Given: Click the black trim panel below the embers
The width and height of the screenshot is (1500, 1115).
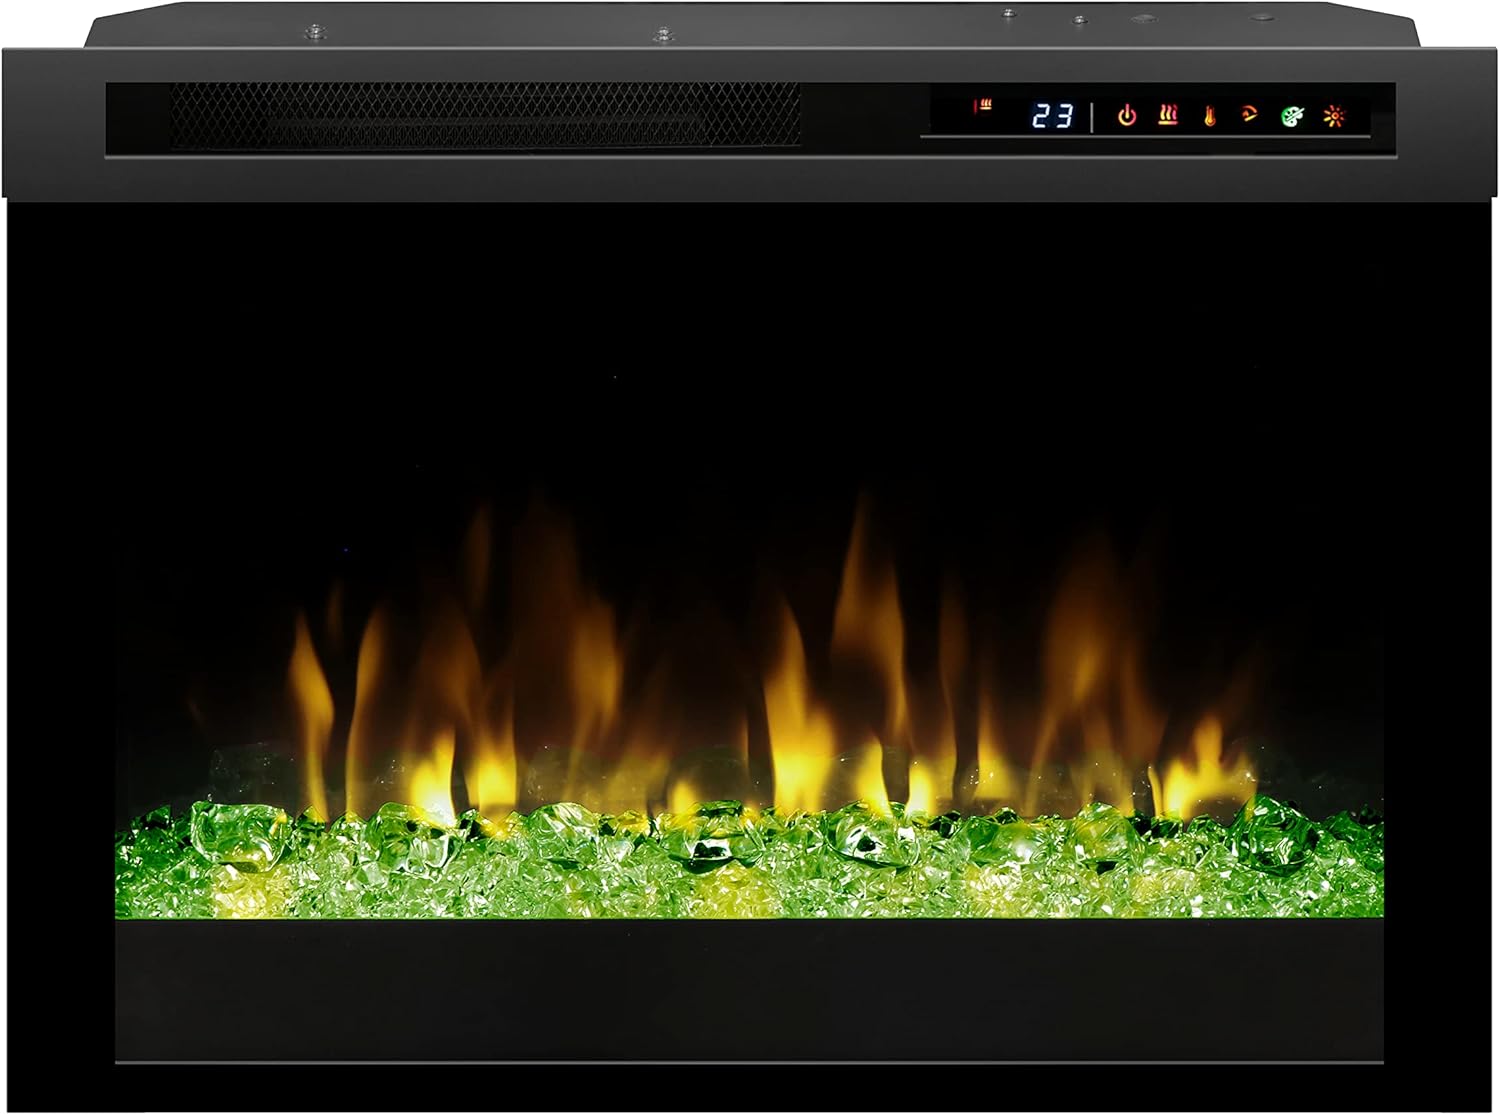Looking at the screenshot, I should coord(750,990).
